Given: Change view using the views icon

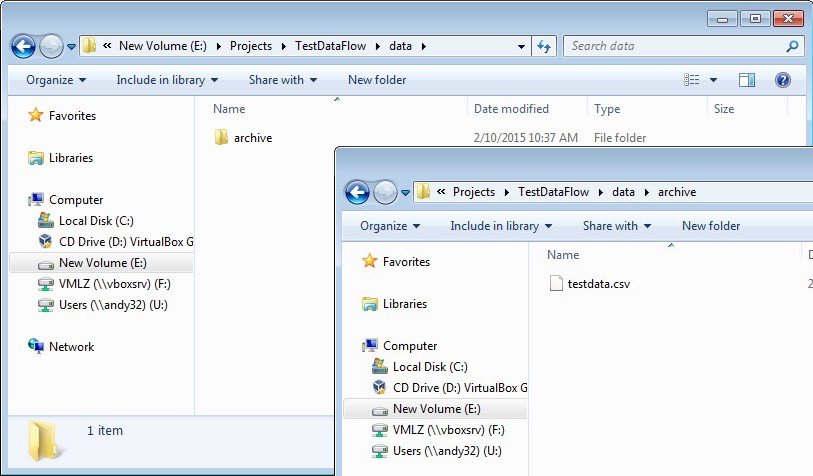Looking at the screenshot, I should 692,80.
